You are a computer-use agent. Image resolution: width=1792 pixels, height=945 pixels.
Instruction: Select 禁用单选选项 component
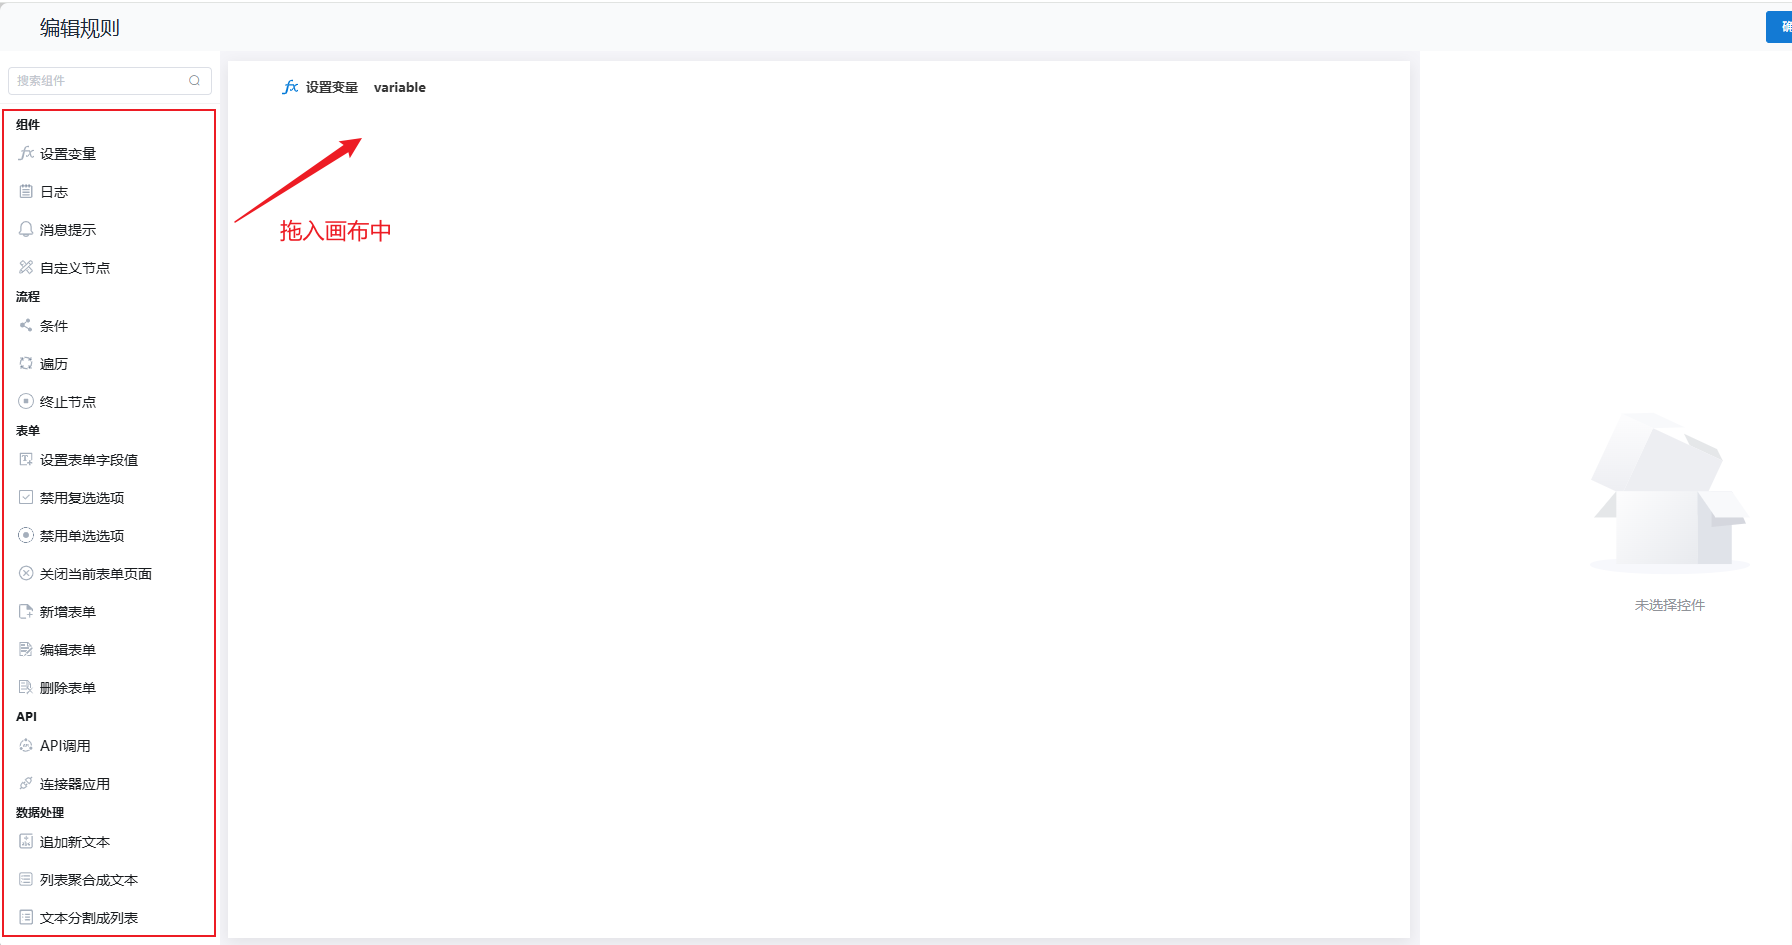tap(81, 536)
